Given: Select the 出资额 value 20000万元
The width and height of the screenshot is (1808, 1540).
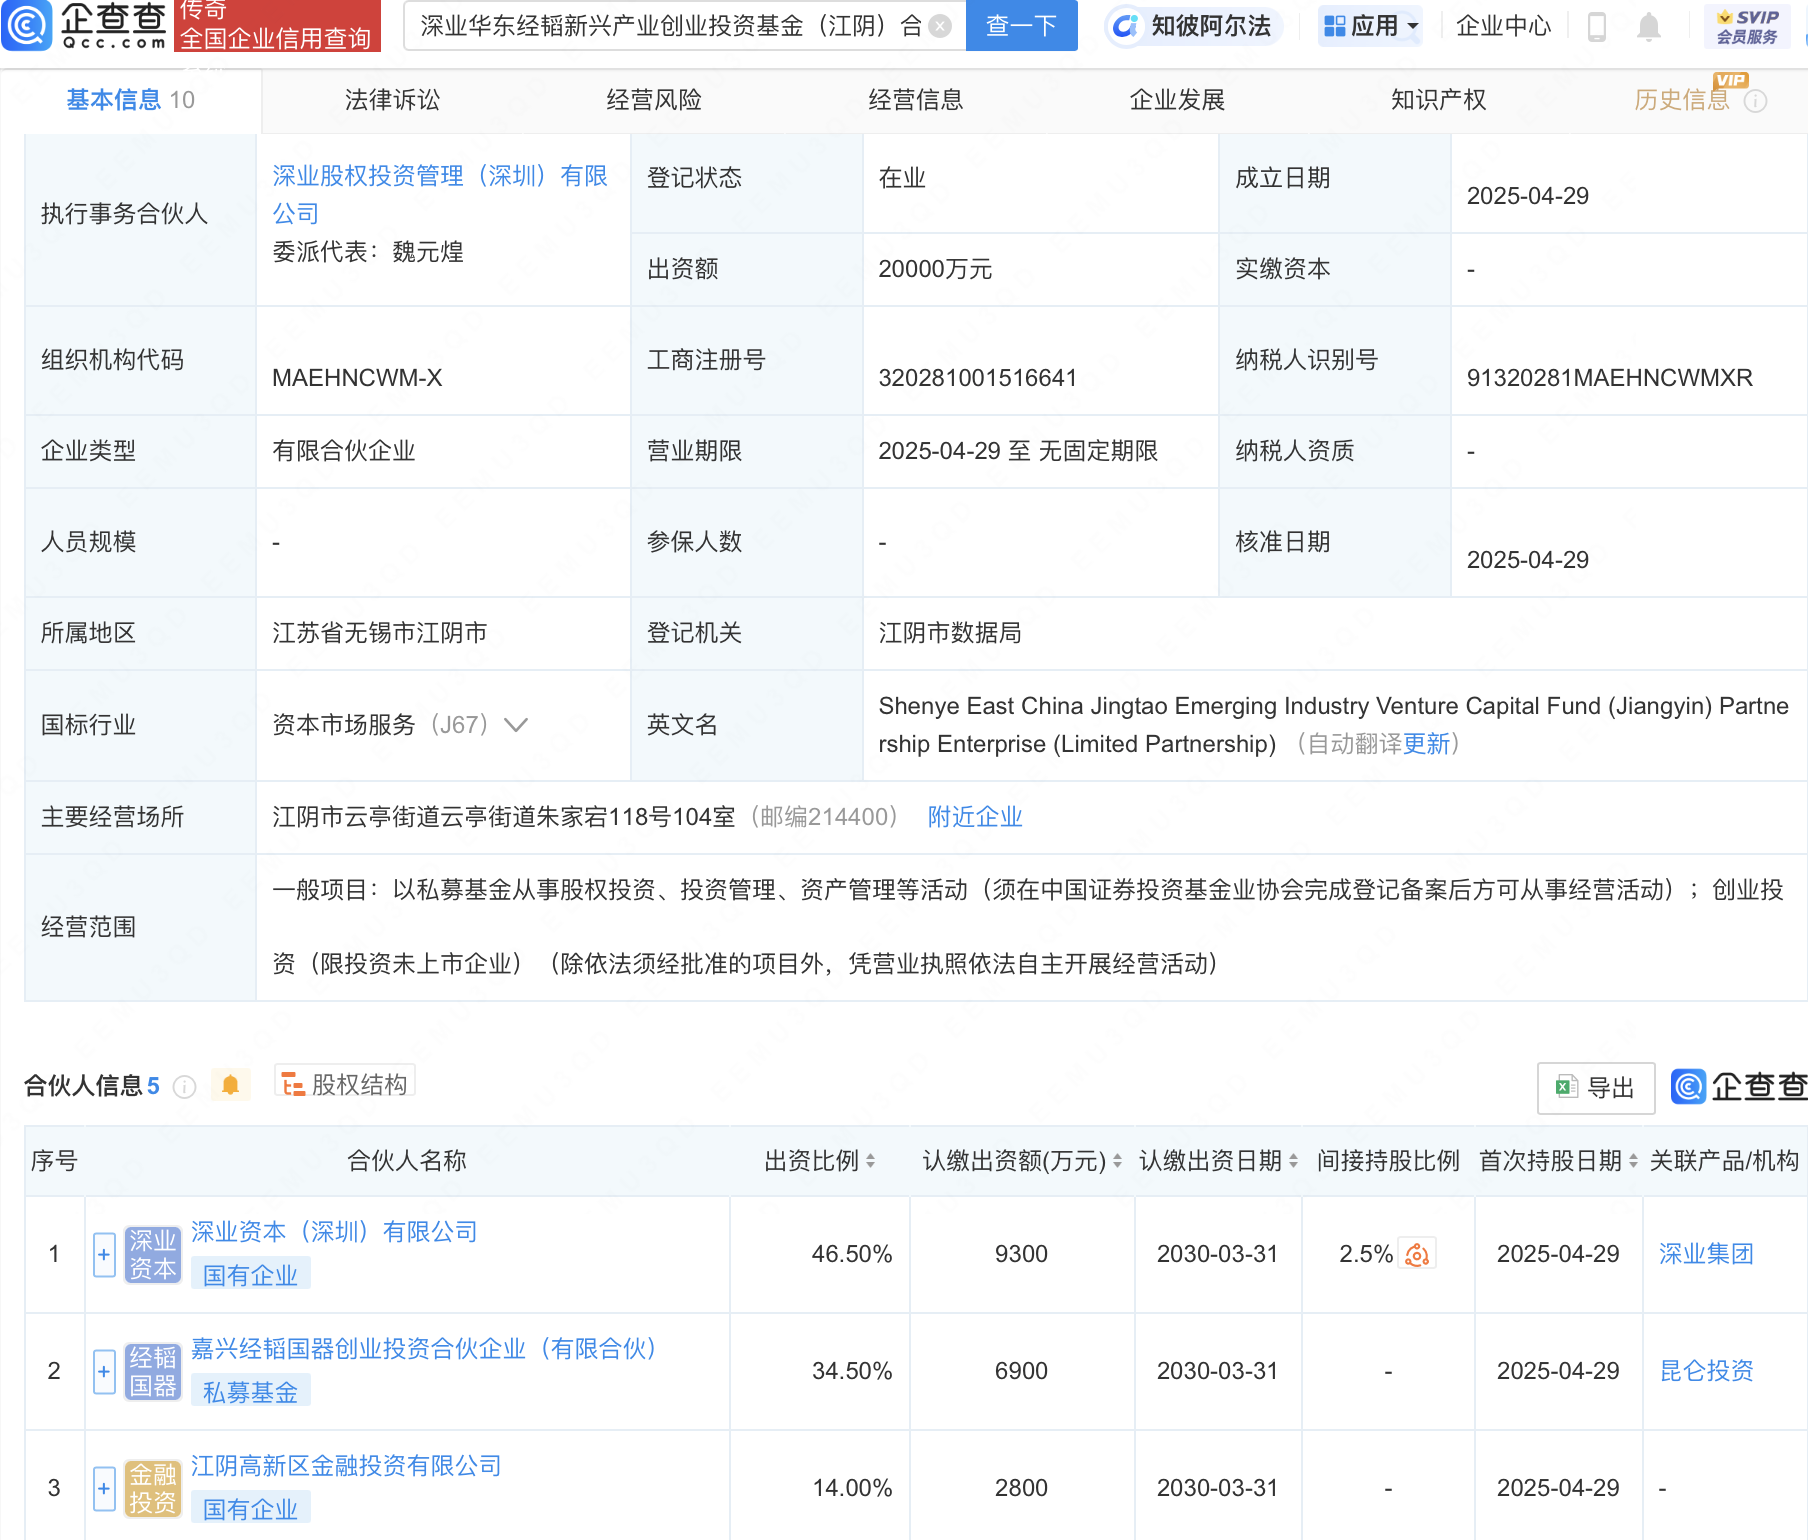Looking at the screenshot, I should tap(935, 269).
